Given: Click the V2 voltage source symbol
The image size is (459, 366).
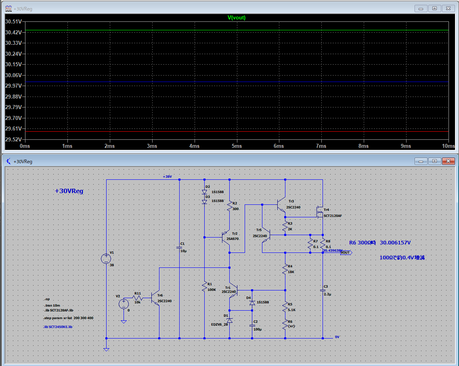Looking at the screenshot, I should tap(124, 304).
